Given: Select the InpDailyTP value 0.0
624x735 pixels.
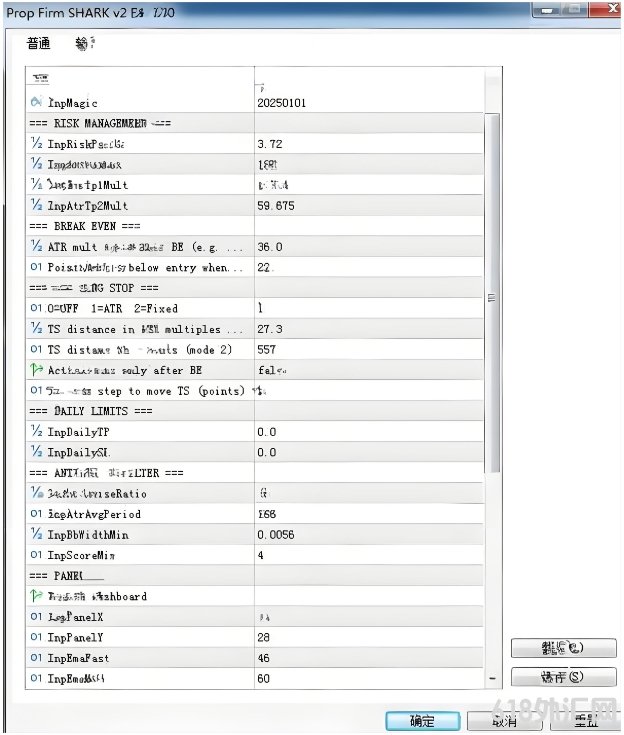Looking at the screenshot, I should click(266, 432).
